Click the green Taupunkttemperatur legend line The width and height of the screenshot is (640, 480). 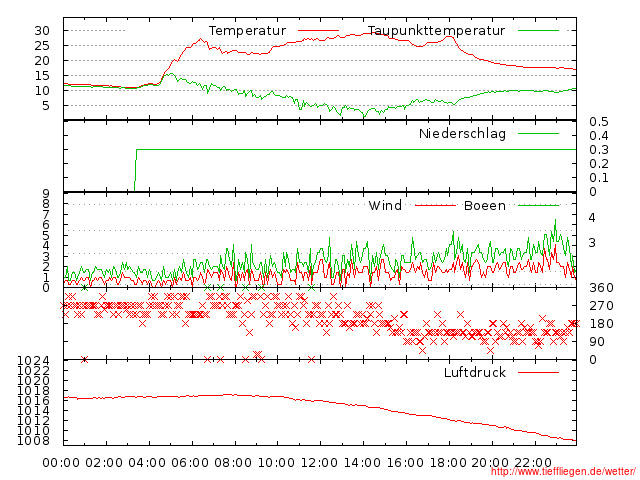click(538, 31)
